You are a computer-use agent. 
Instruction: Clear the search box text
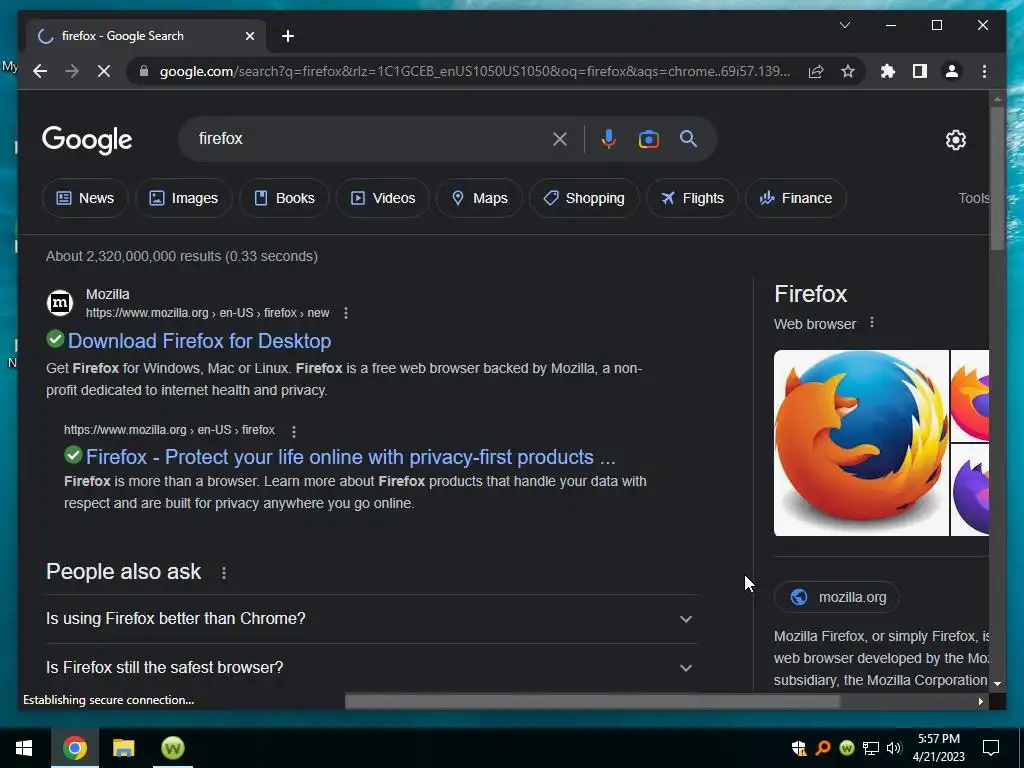coord(560,138)
